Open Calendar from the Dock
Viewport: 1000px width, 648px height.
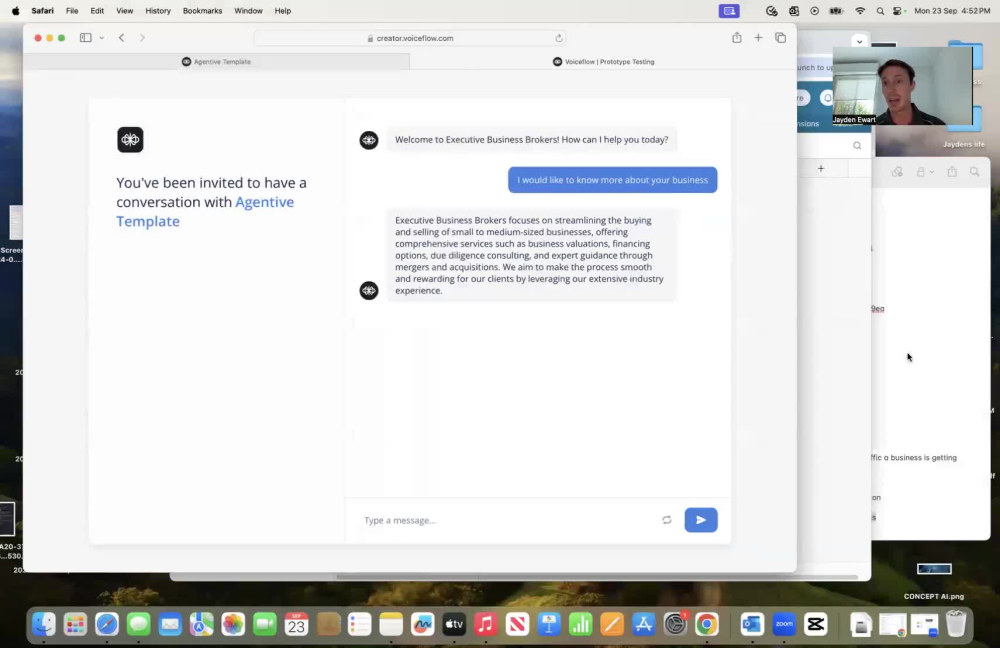tap(296, 624)
